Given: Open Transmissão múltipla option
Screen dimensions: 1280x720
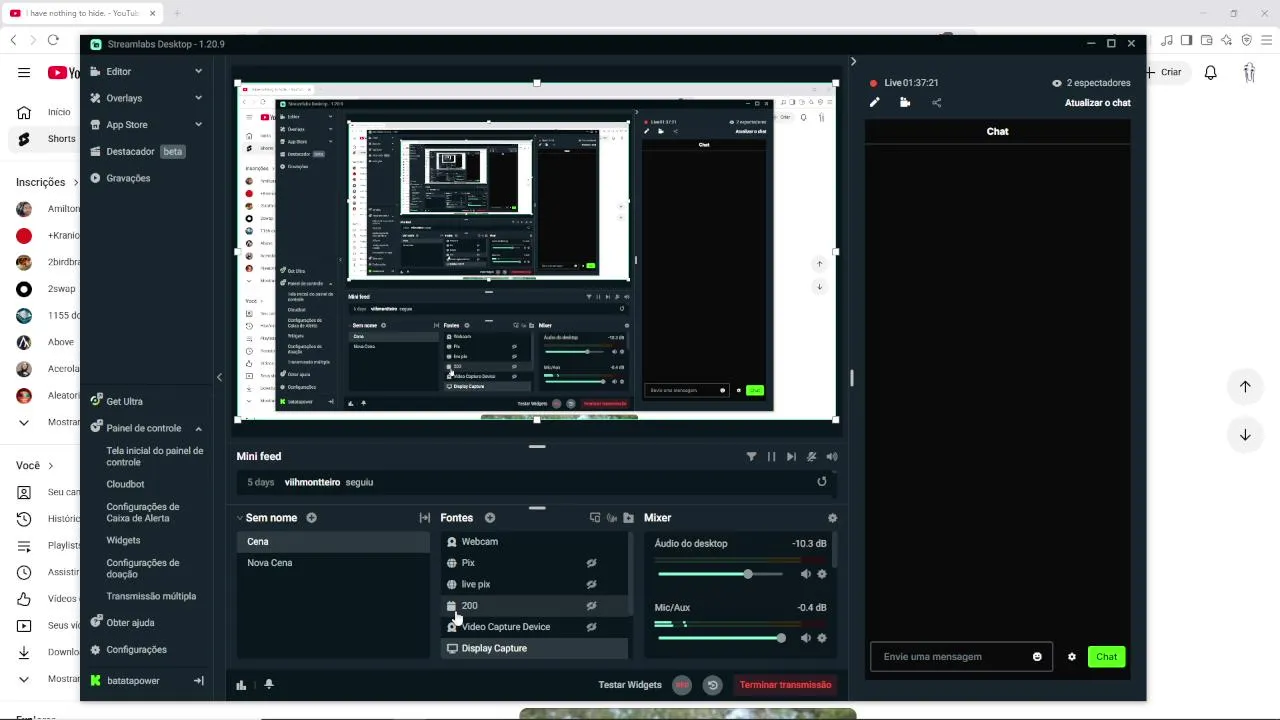Looking at the screenshot, I should (x=151, y=596).
